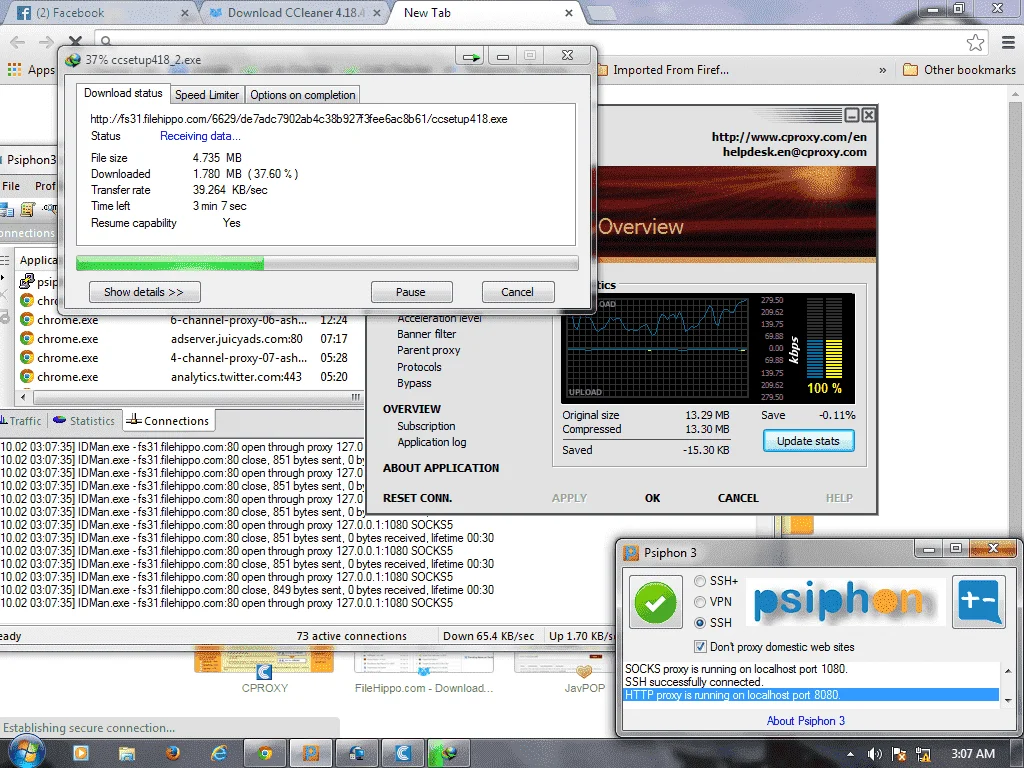Click ABOUT APPLICATION in CProxy

pyautogui.click(x=441, y=468)
